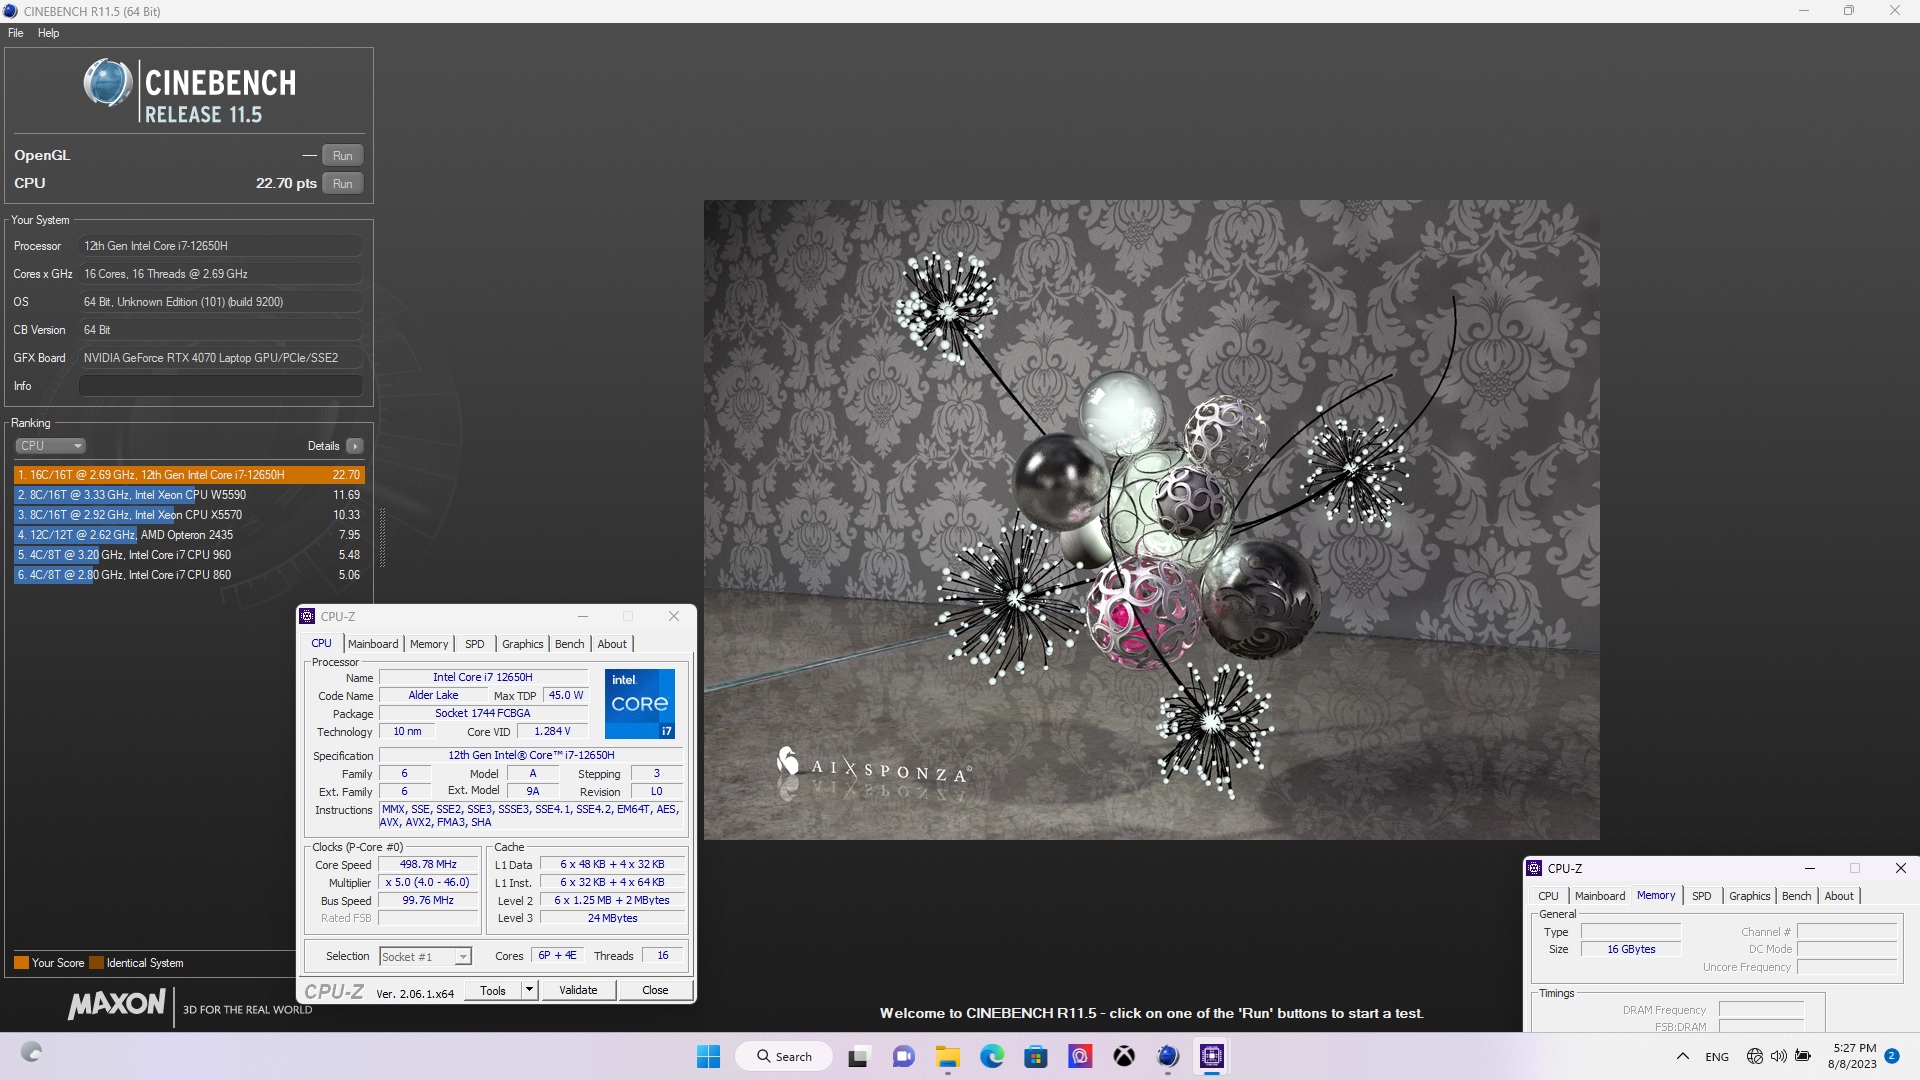Expand ranking Details arrow button

(x=355, y=446)
